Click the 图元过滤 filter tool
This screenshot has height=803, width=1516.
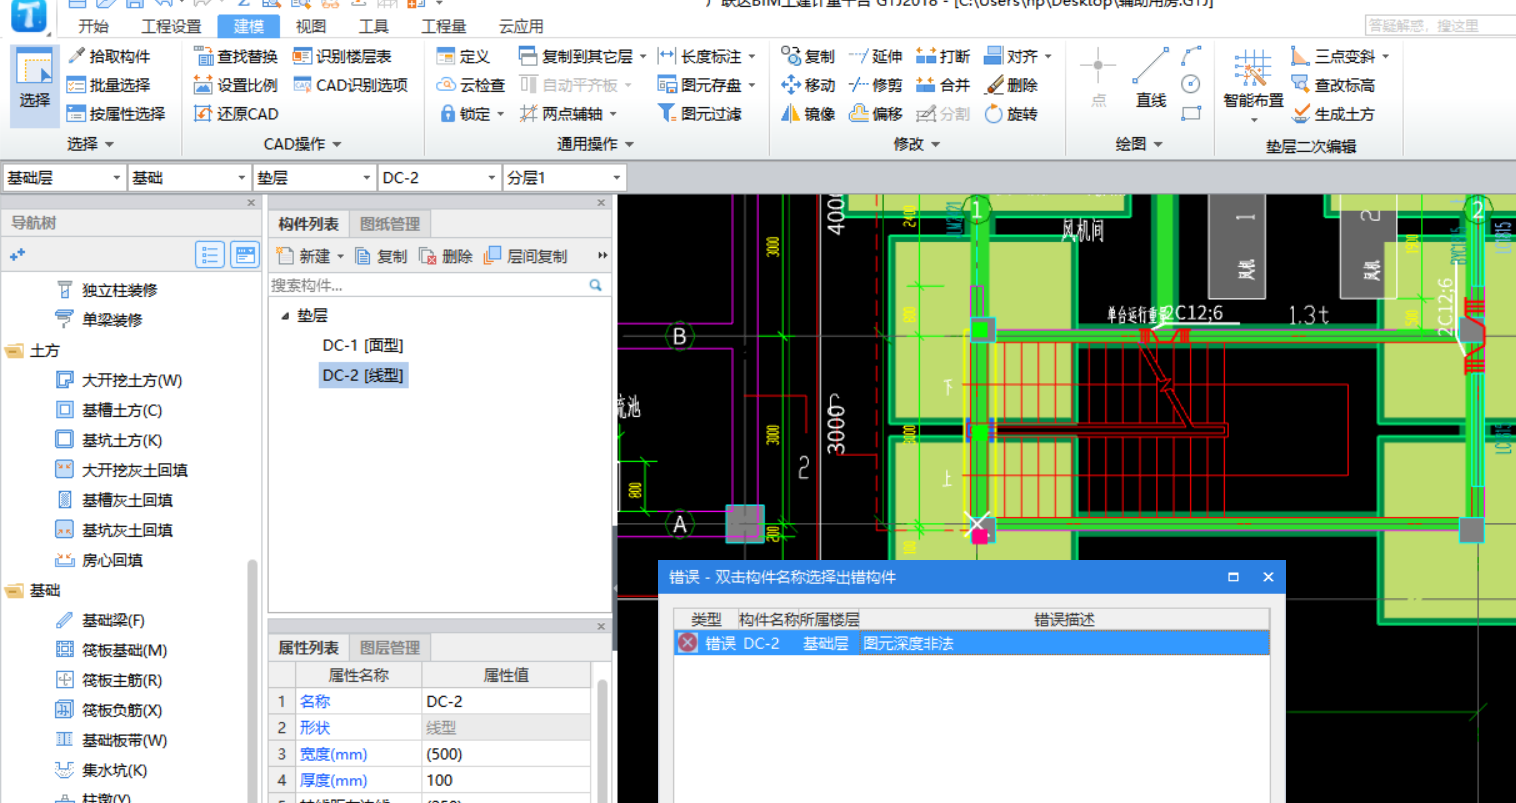(x=699, y=114)
